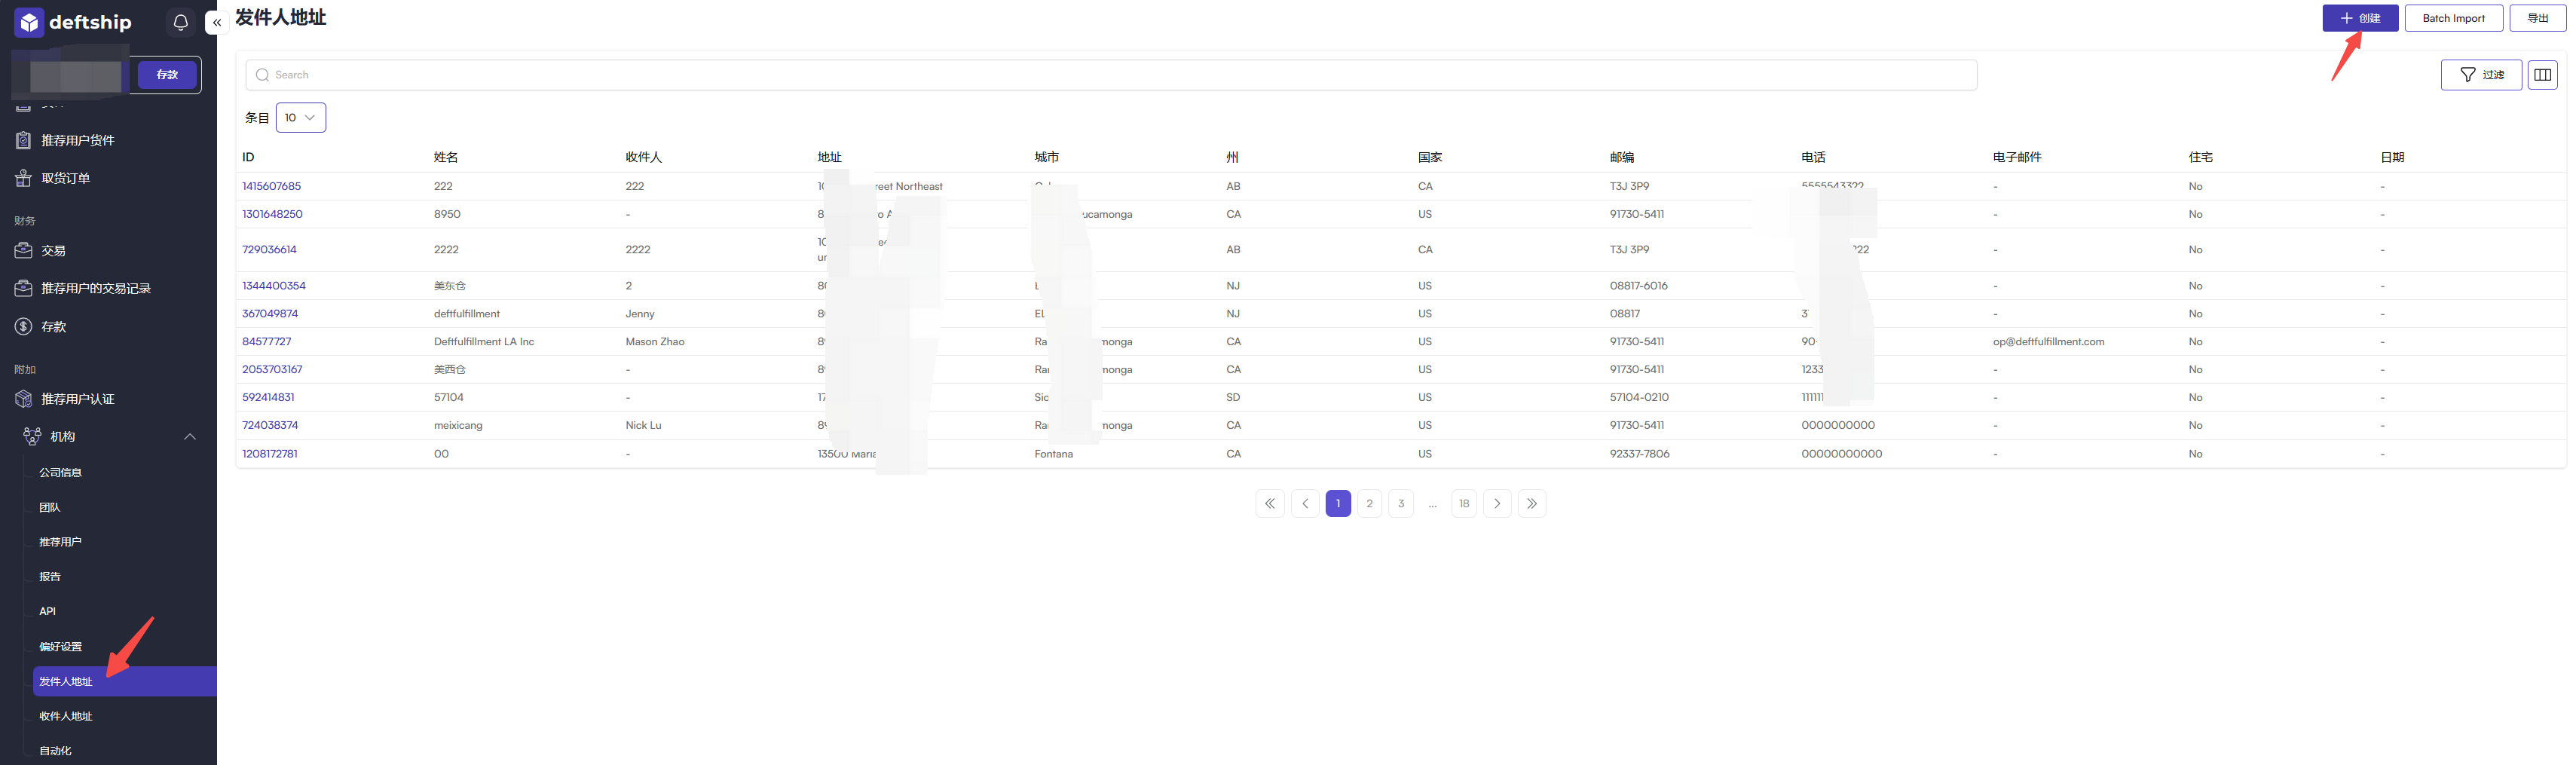Open 收件人地址 submenu item
This screenshot has height=765, width=2576.
(66, 716)
